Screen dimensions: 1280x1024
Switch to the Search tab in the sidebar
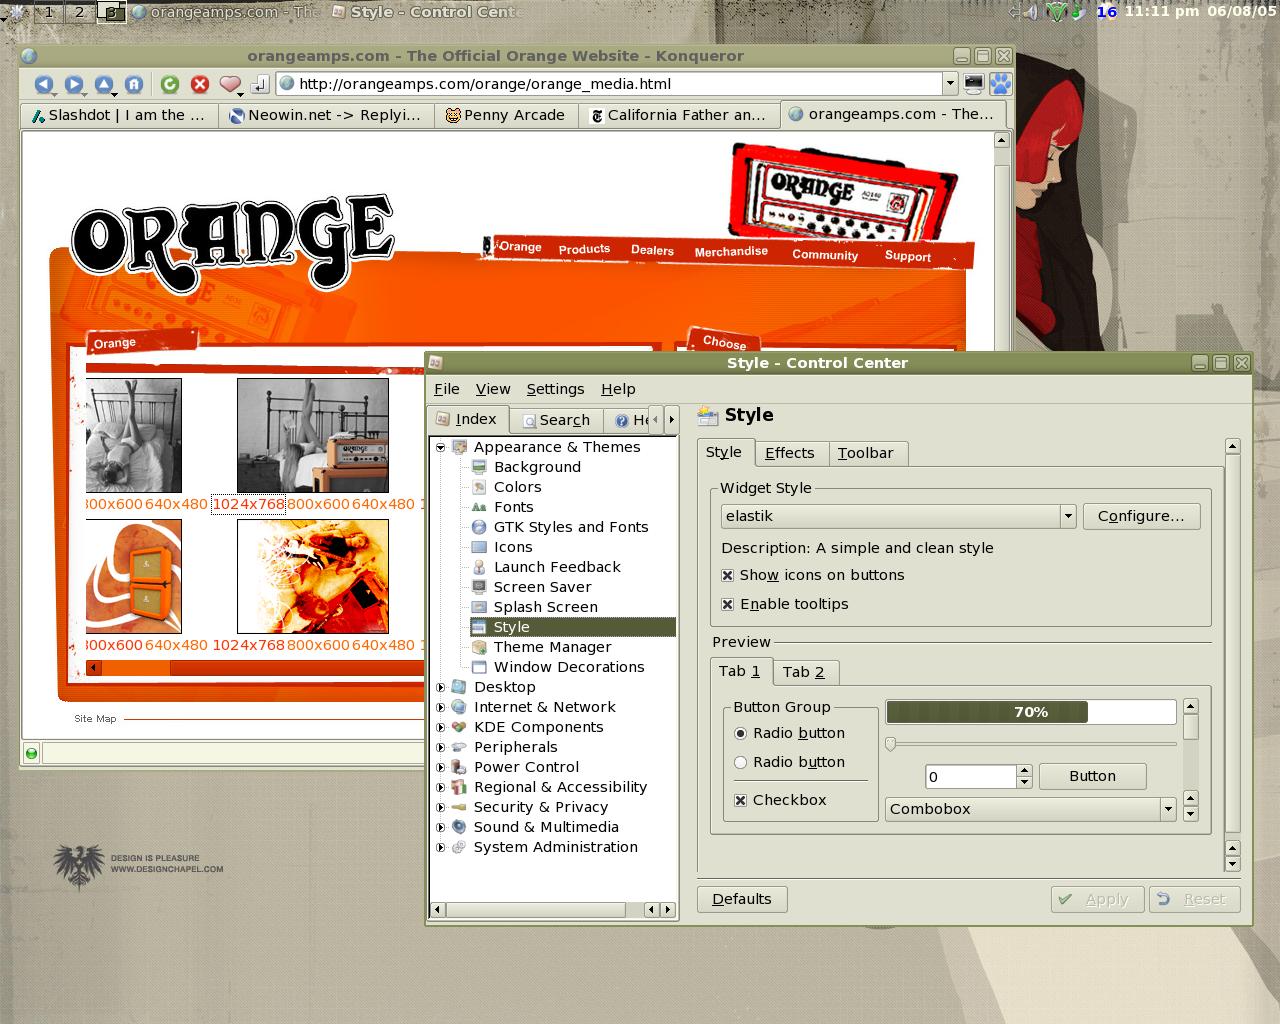pos(557,421)
